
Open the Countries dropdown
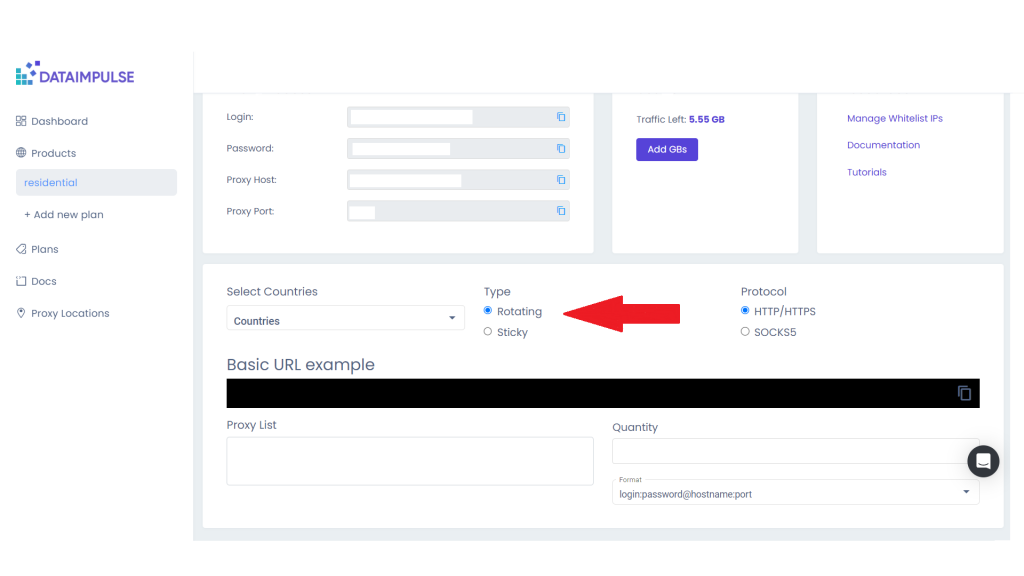345,318
